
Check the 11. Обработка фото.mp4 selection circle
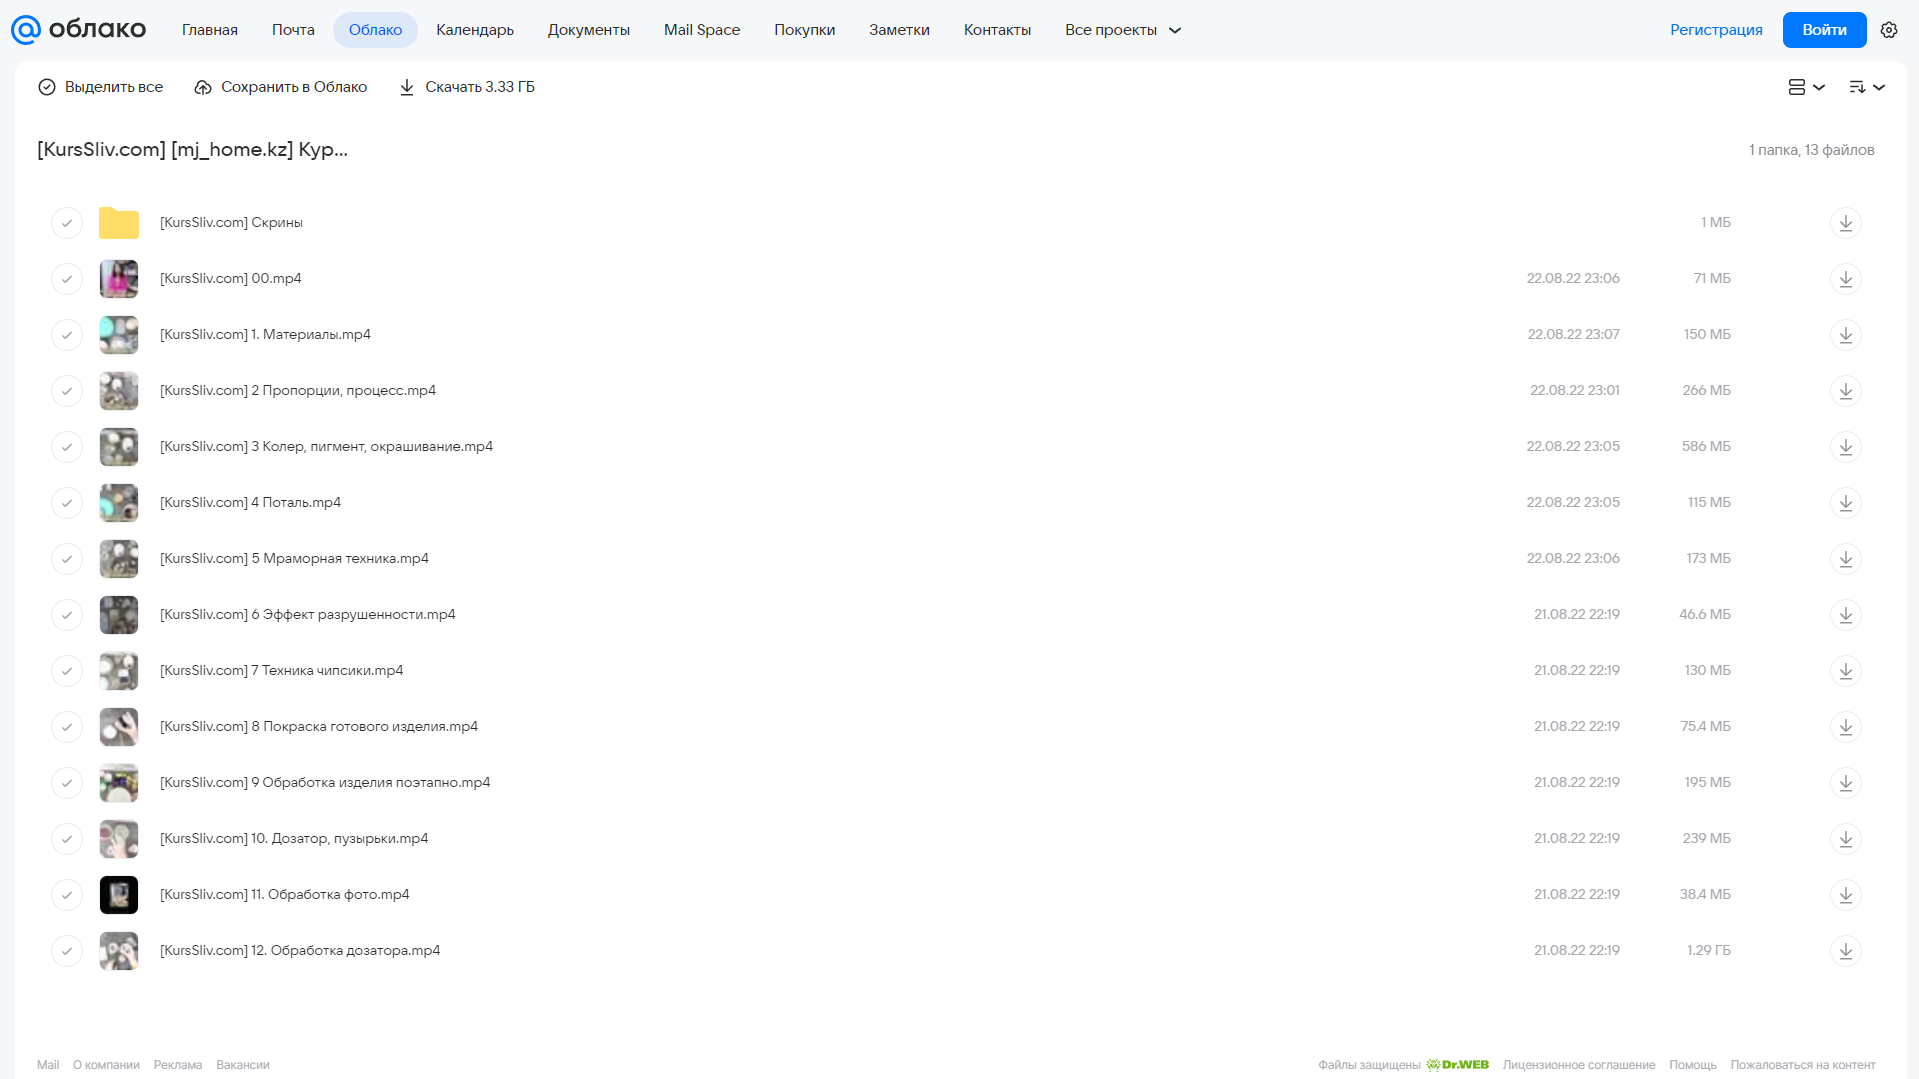click(67, 895)
